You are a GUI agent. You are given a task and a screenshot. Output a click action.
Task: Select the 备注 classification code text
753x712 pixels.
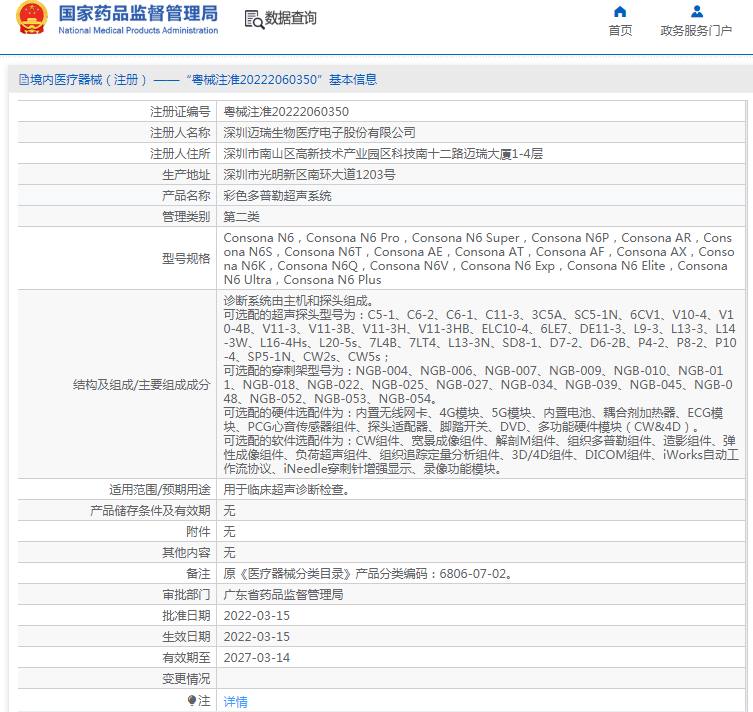pyautogui.click(x=368, y=574)
